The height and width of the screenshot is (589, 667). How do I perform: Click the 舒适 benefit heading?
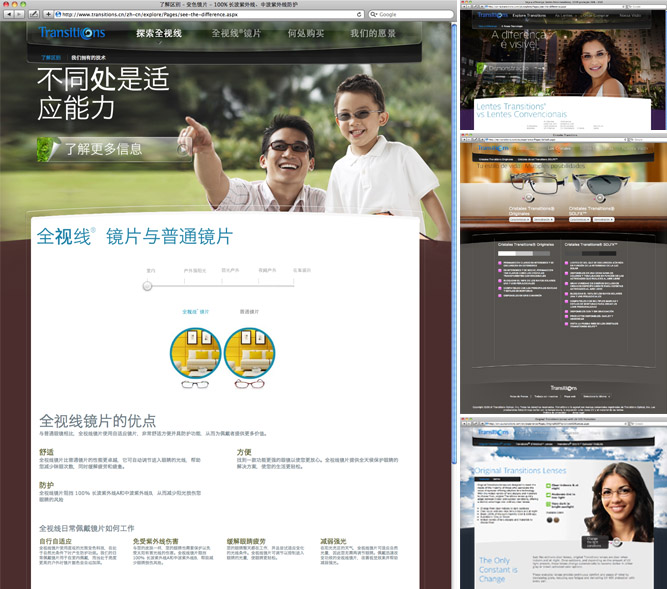pyautogui.click(x=46, y=452)
